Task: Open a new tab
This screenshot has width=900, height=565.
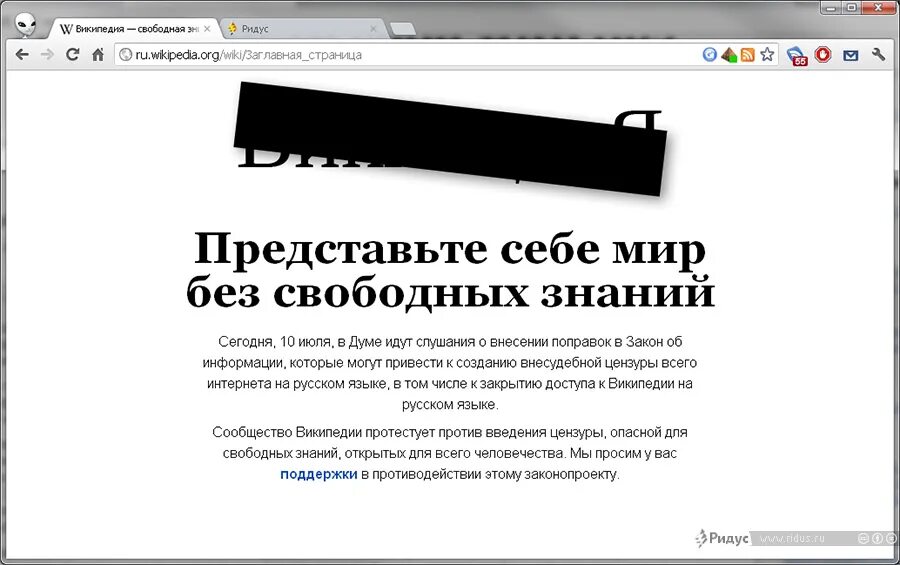Action: tap(402, 29)
